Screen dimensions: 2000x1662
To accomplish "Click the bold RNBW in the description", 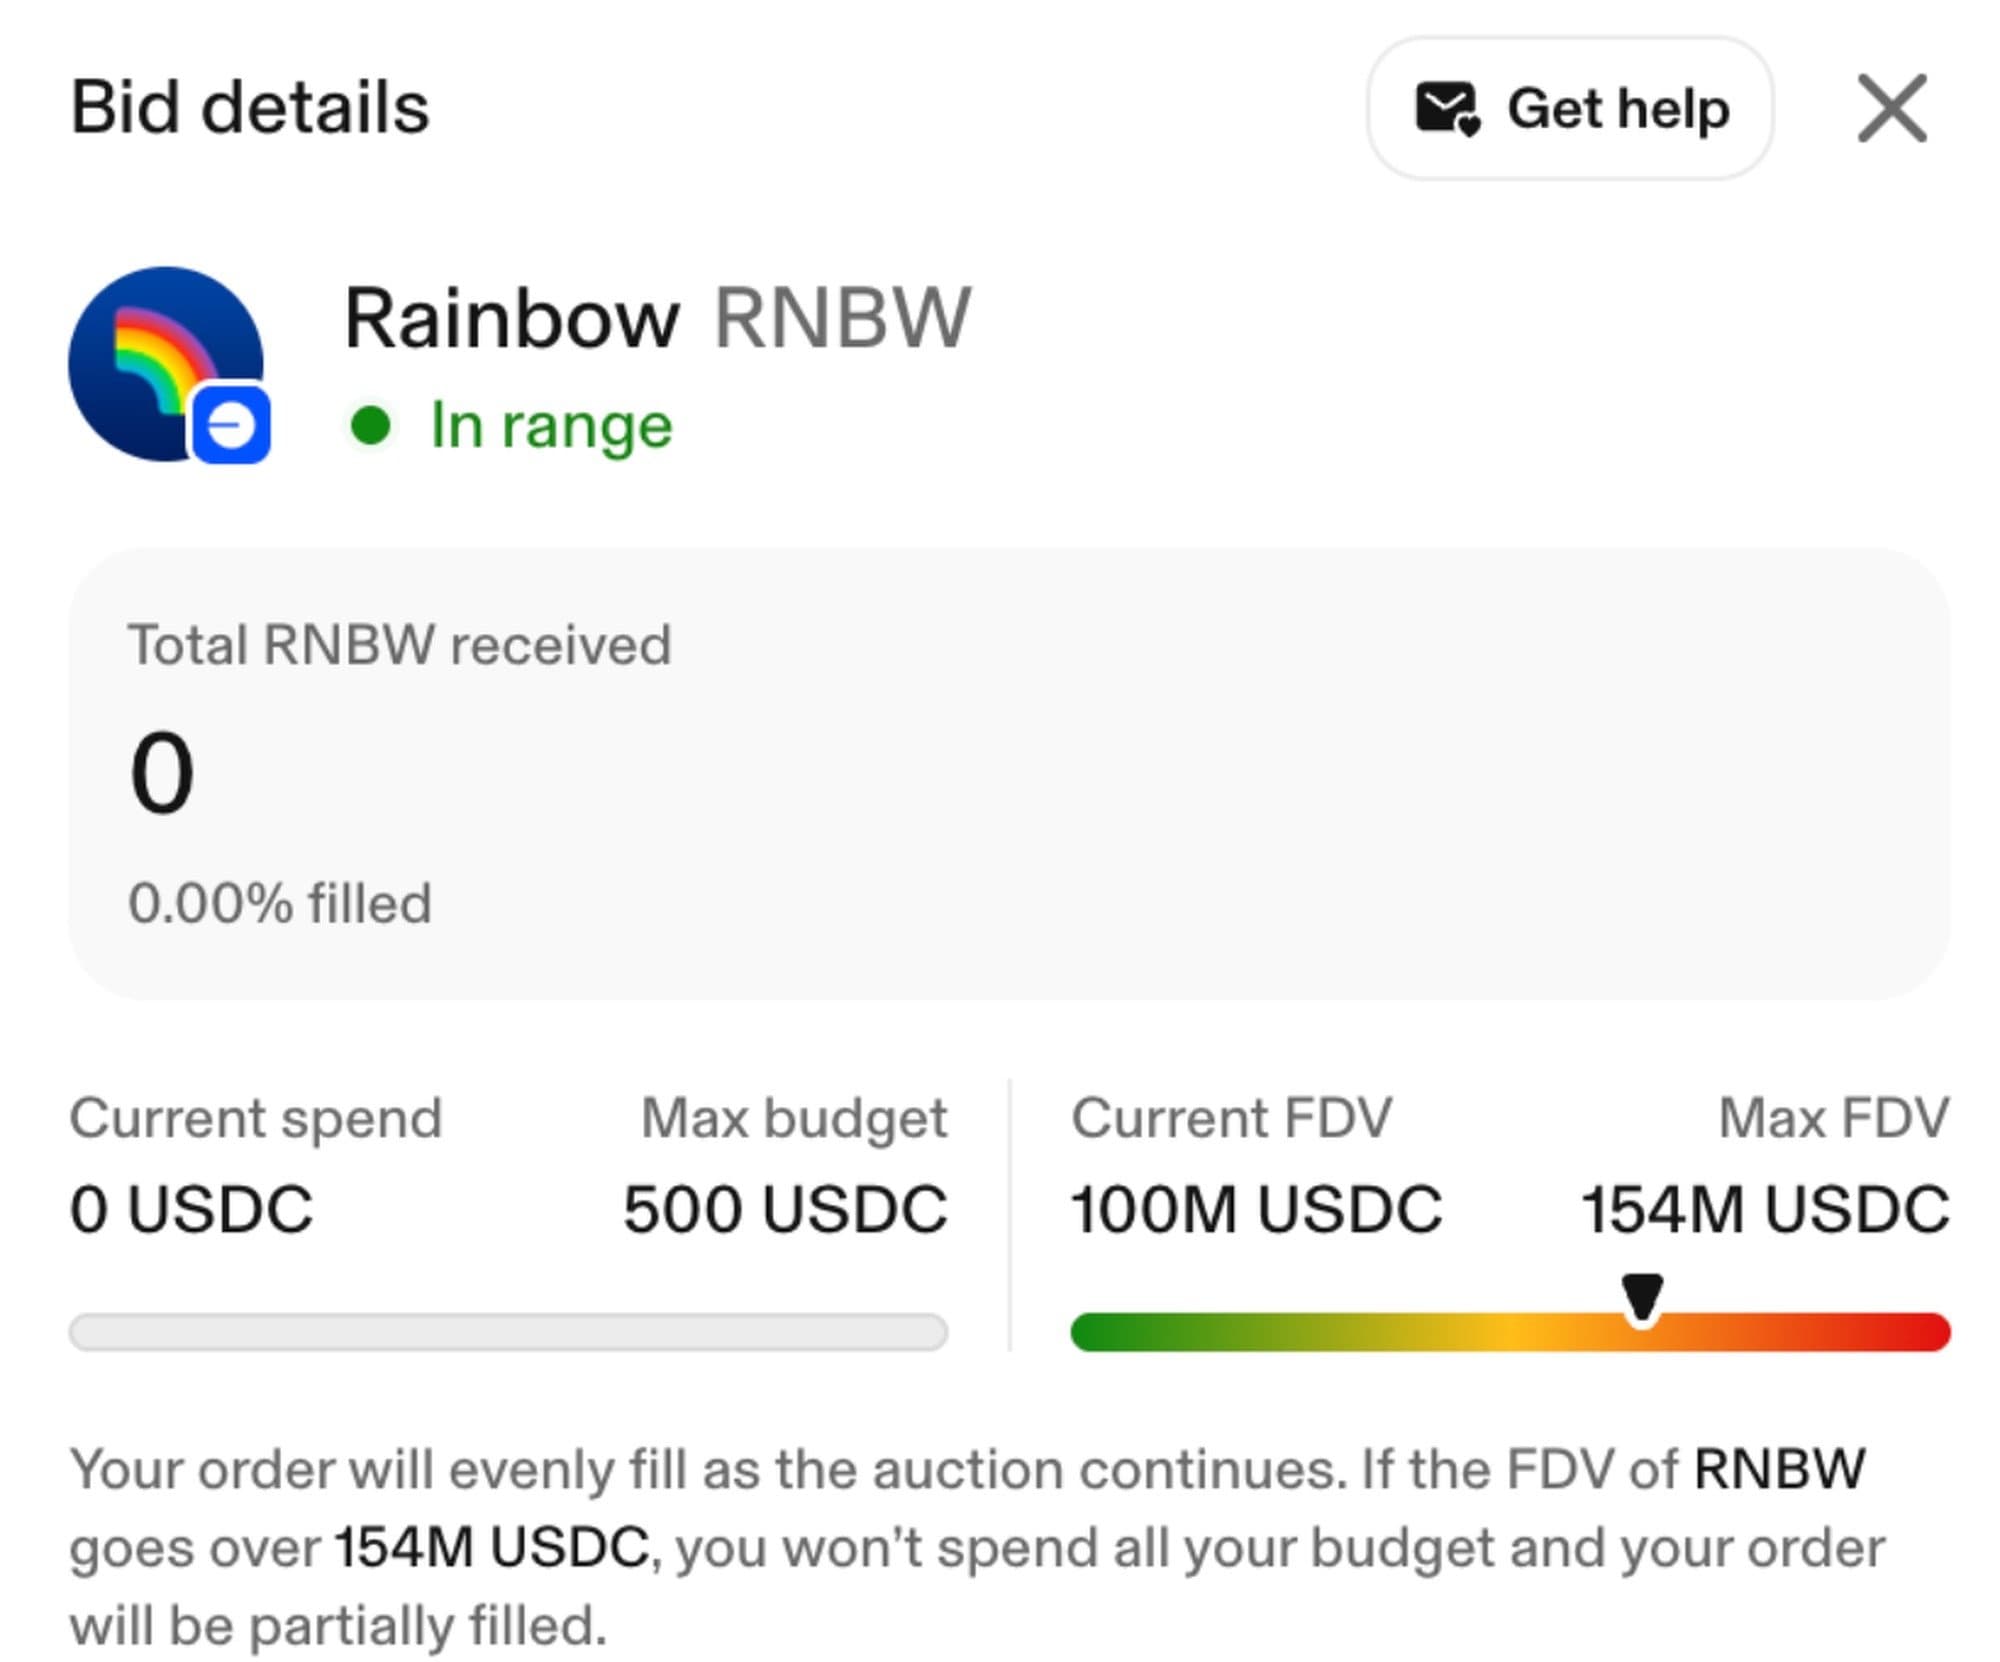I will [x=1779, y=1469].
